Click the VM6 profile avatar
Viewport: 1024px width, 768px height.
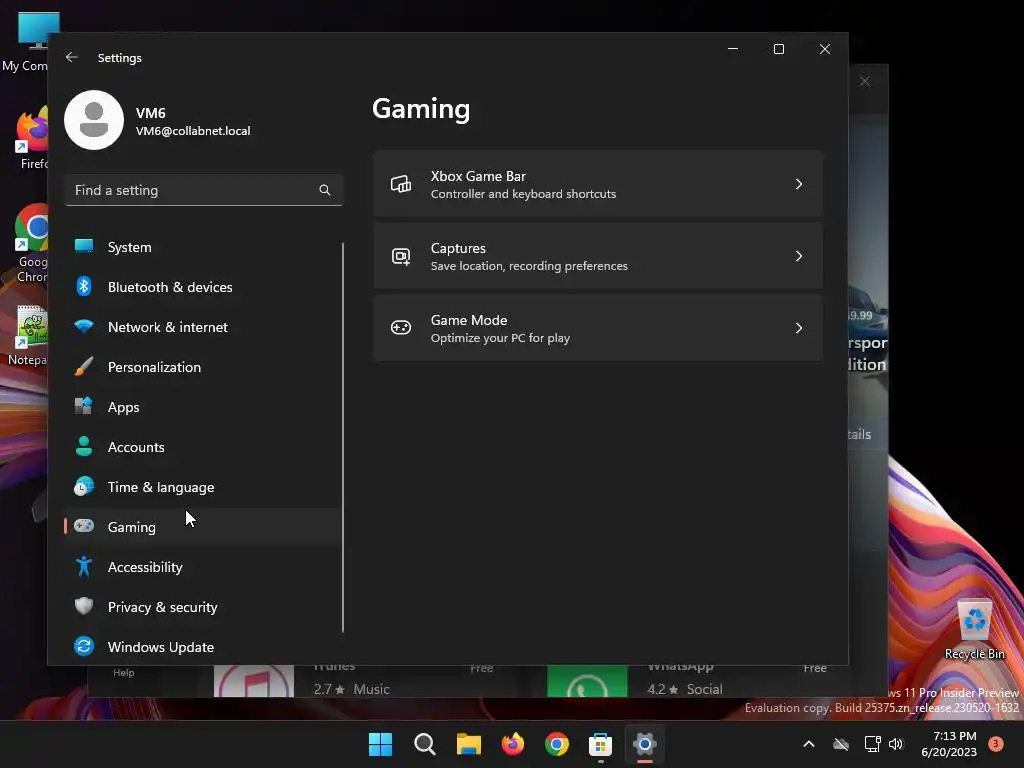tap(94, 120)
